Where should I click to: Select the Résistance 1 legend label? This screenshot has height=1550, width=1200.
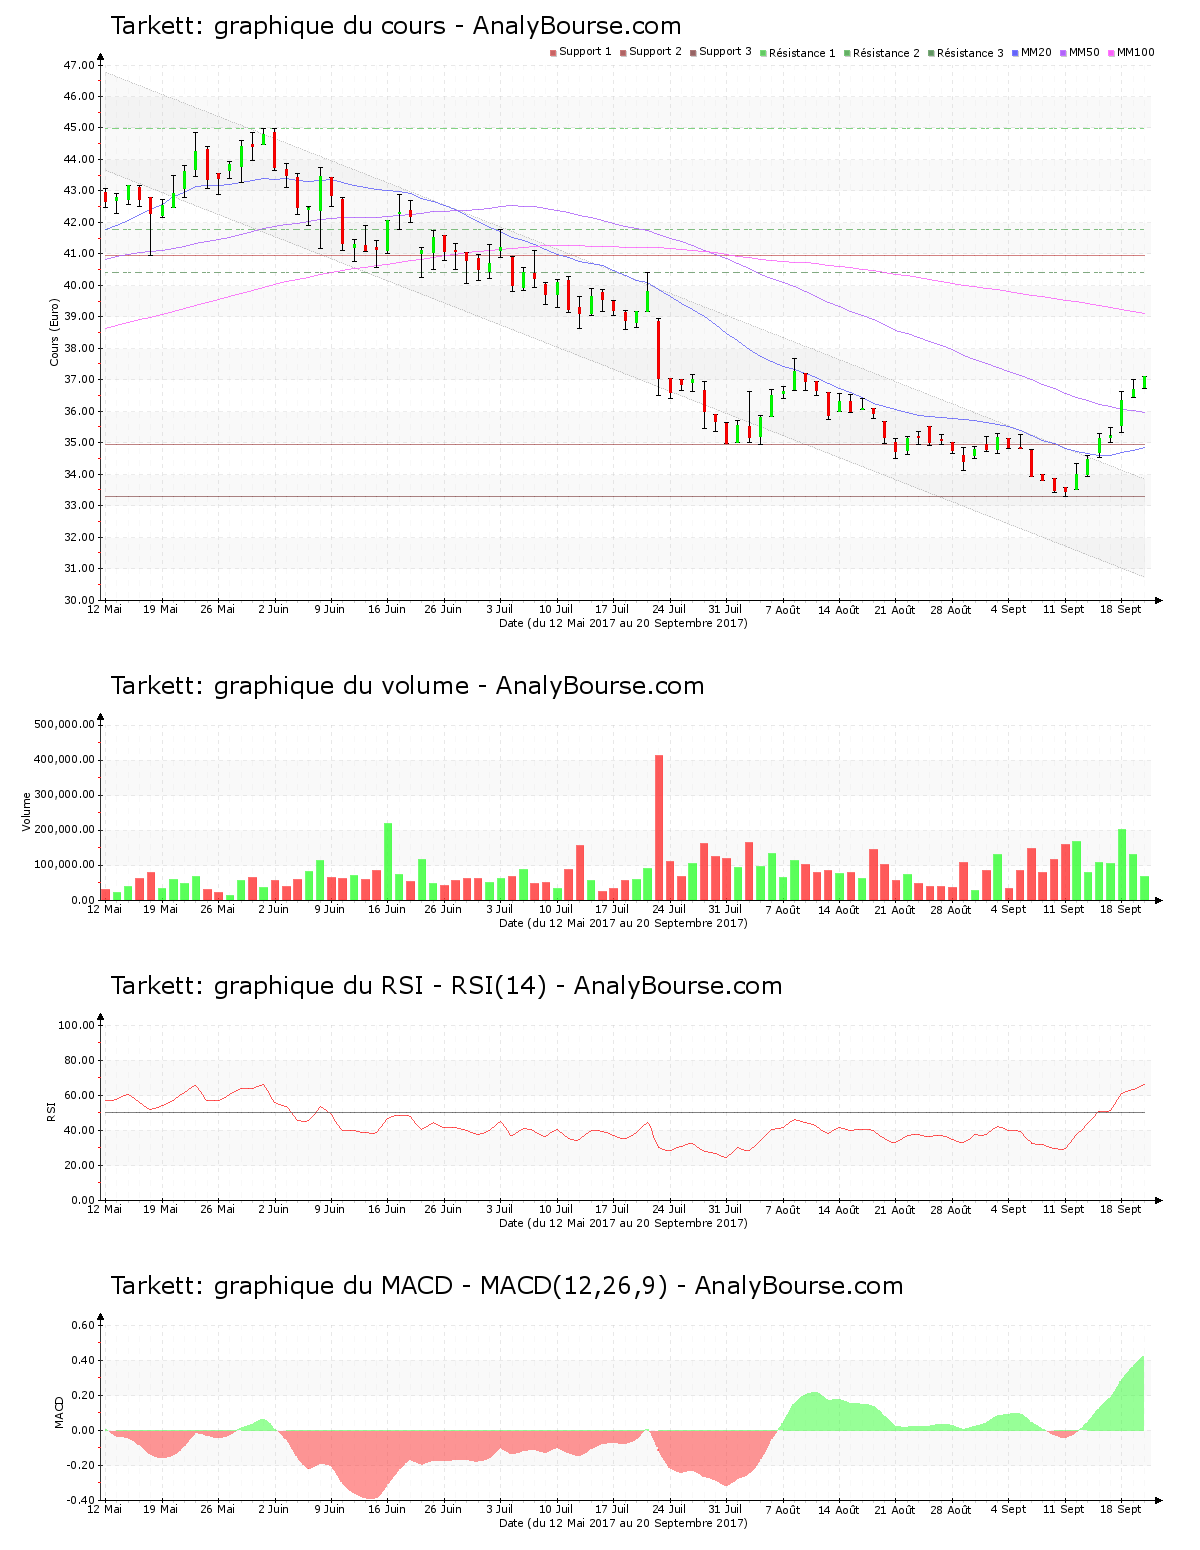pos(802,53)
